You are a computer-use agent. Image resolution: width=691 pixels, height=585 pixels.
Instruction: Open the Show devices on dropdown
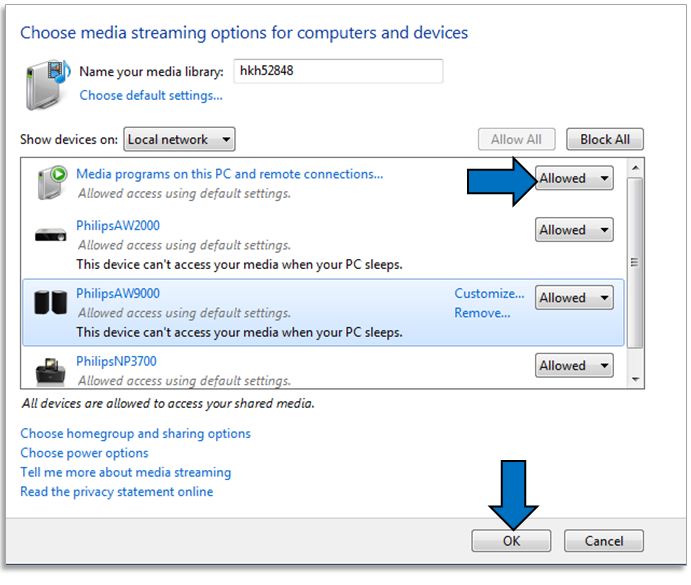tap(178, 140)
